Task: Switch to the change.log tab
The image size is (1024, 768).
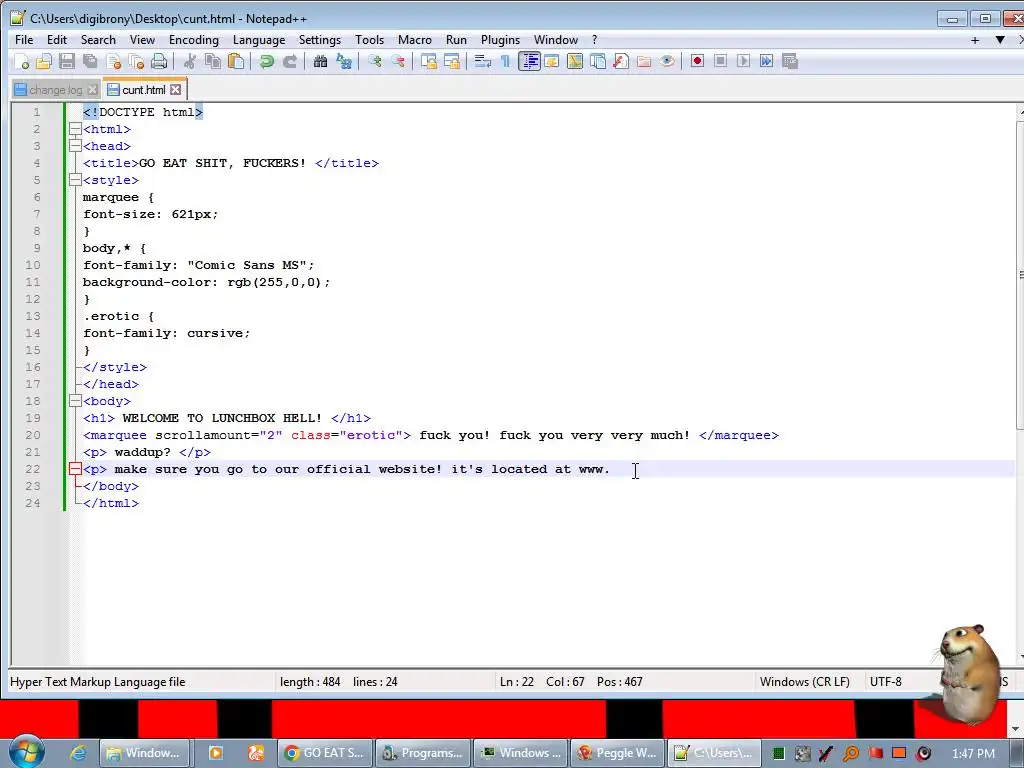Action: (x=56, y=90)
